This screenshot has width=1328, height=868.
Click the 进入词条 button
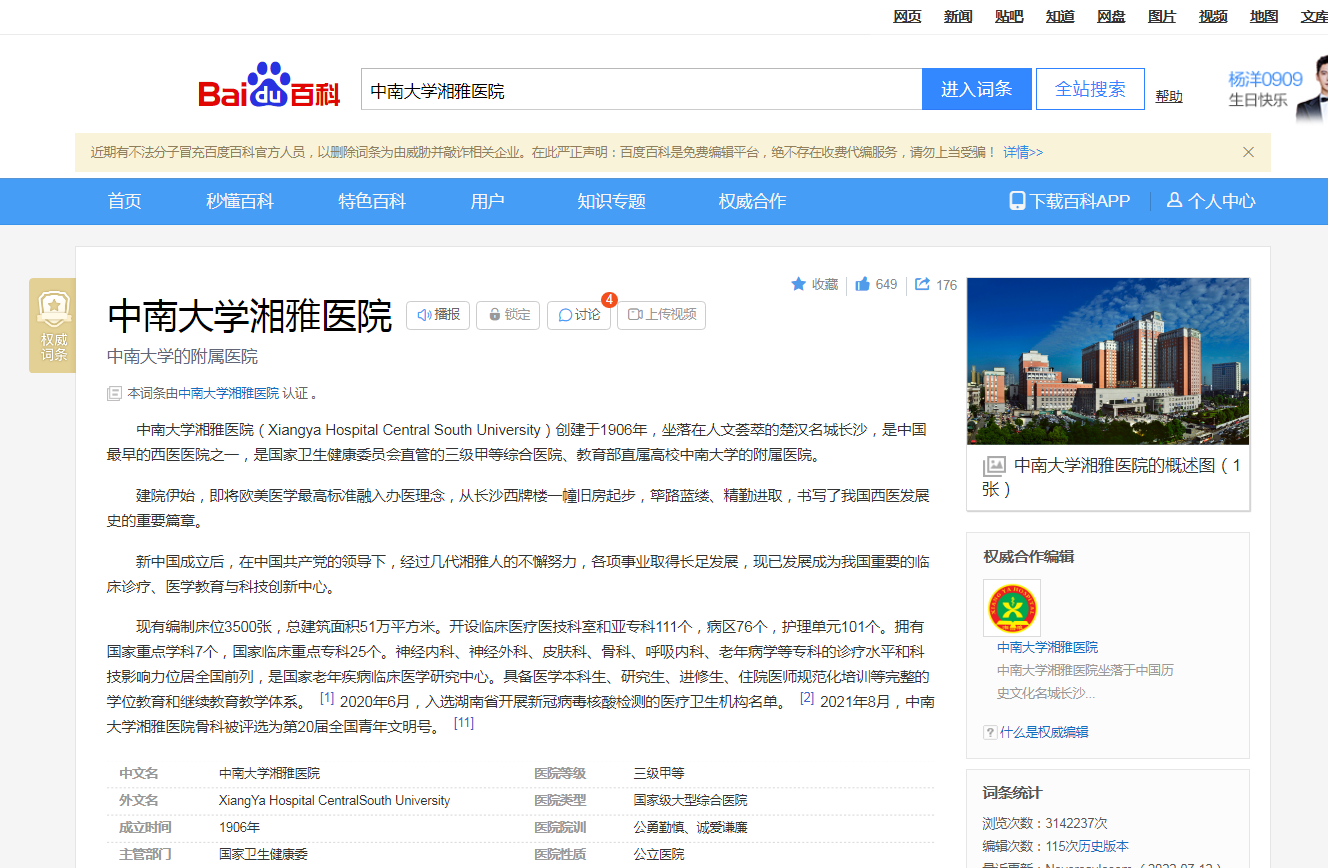(x=977, y=89)
